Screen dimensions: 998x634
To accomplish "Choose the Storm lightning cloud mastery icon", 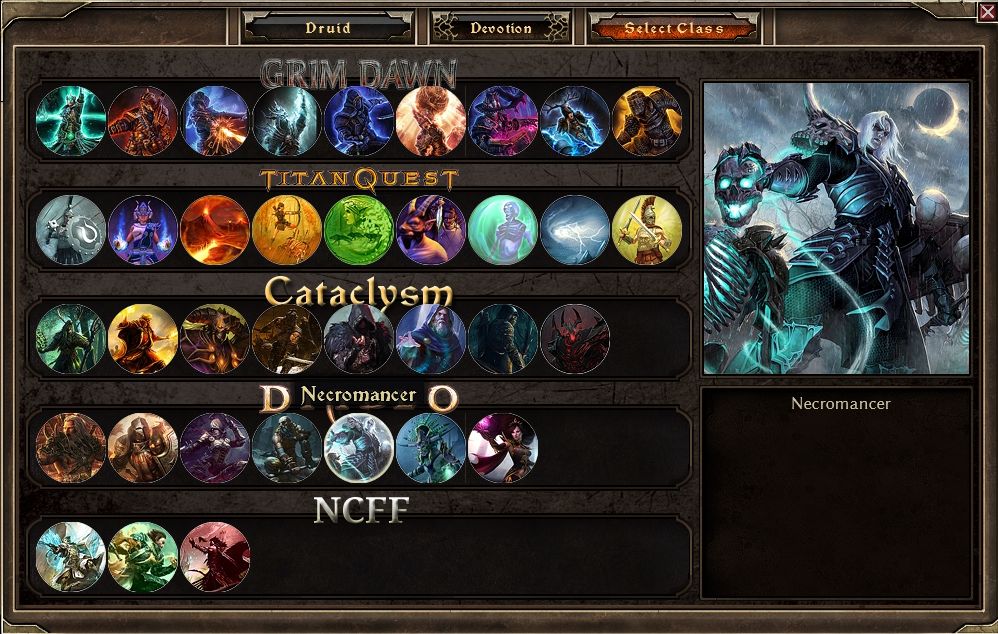I will 575,230.
